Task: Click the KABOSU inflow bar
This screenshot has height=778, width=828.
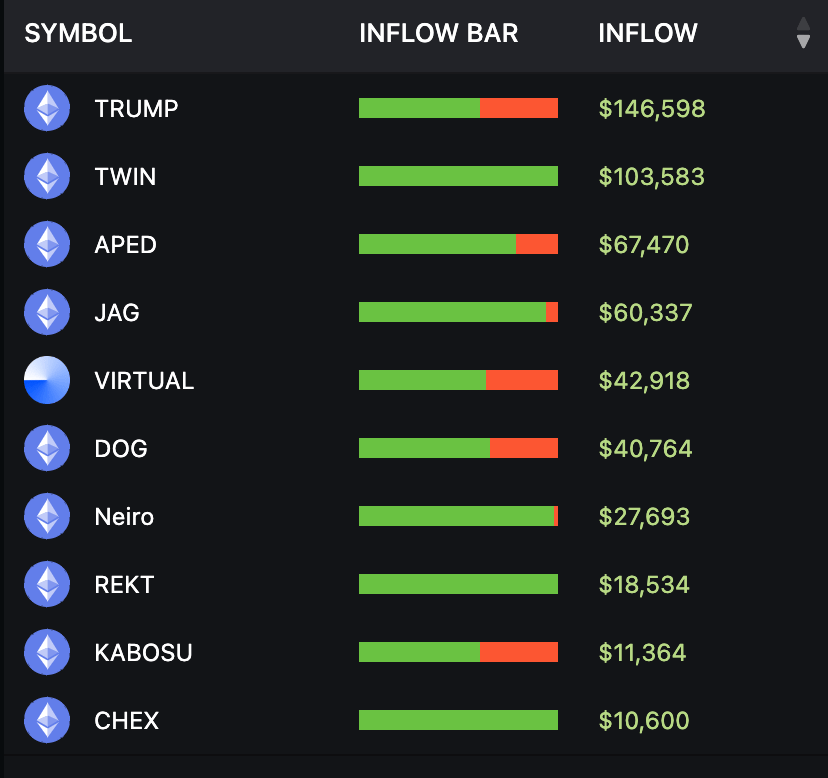Action: [x=458, y=652]
